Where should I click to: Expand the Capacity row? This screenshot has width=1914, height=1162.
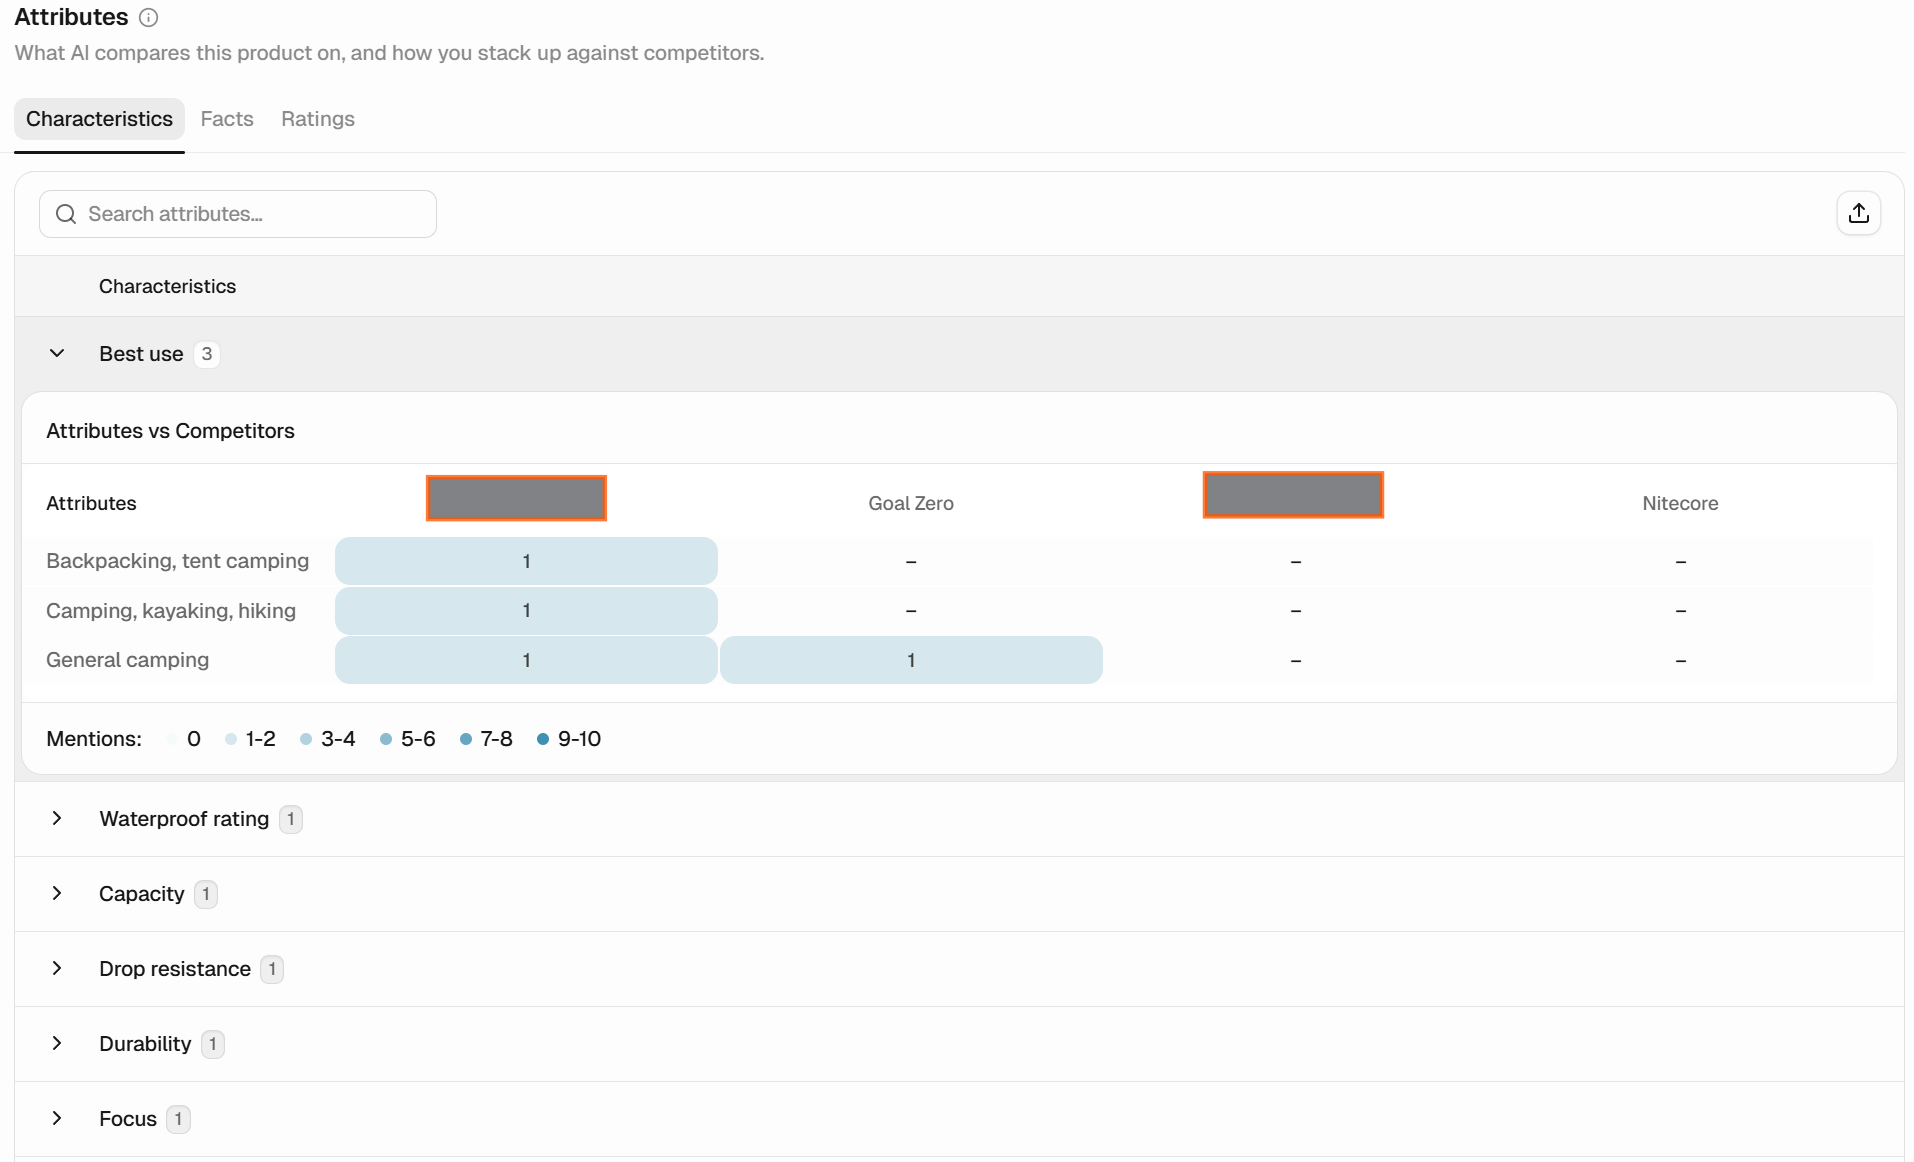point(57,893)
